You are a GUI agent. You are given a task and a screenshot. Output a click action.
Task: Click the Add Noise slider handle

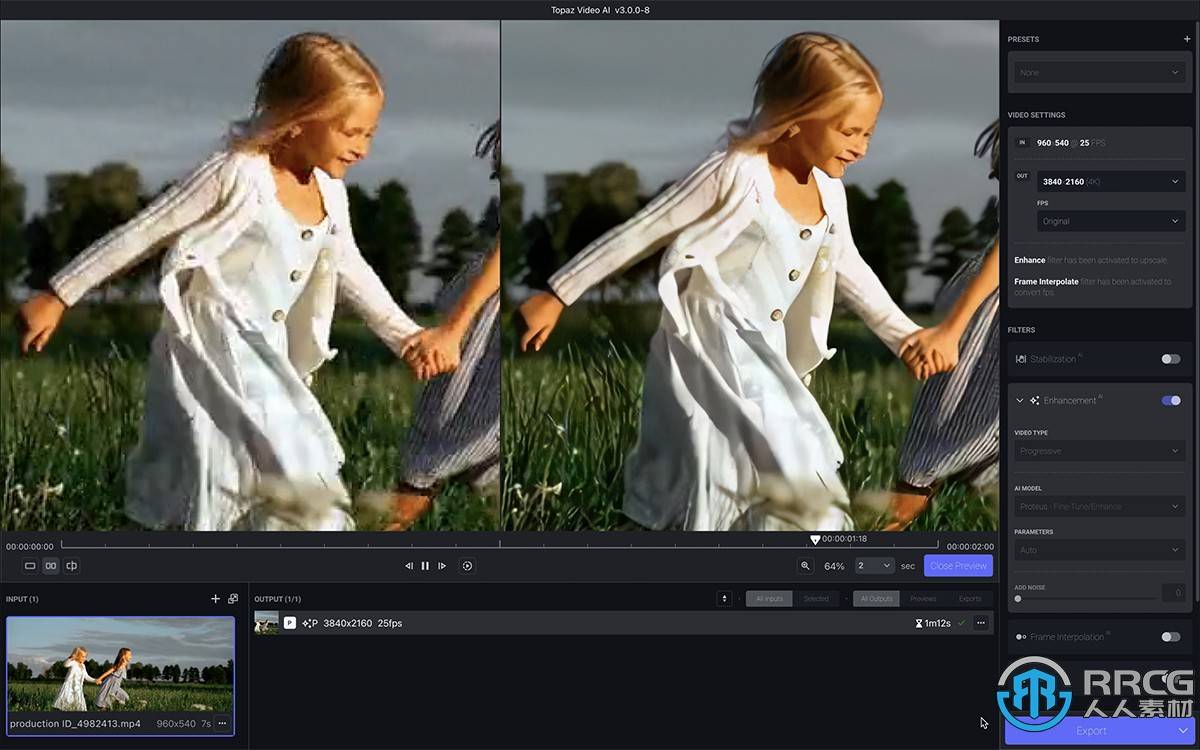1018,599
